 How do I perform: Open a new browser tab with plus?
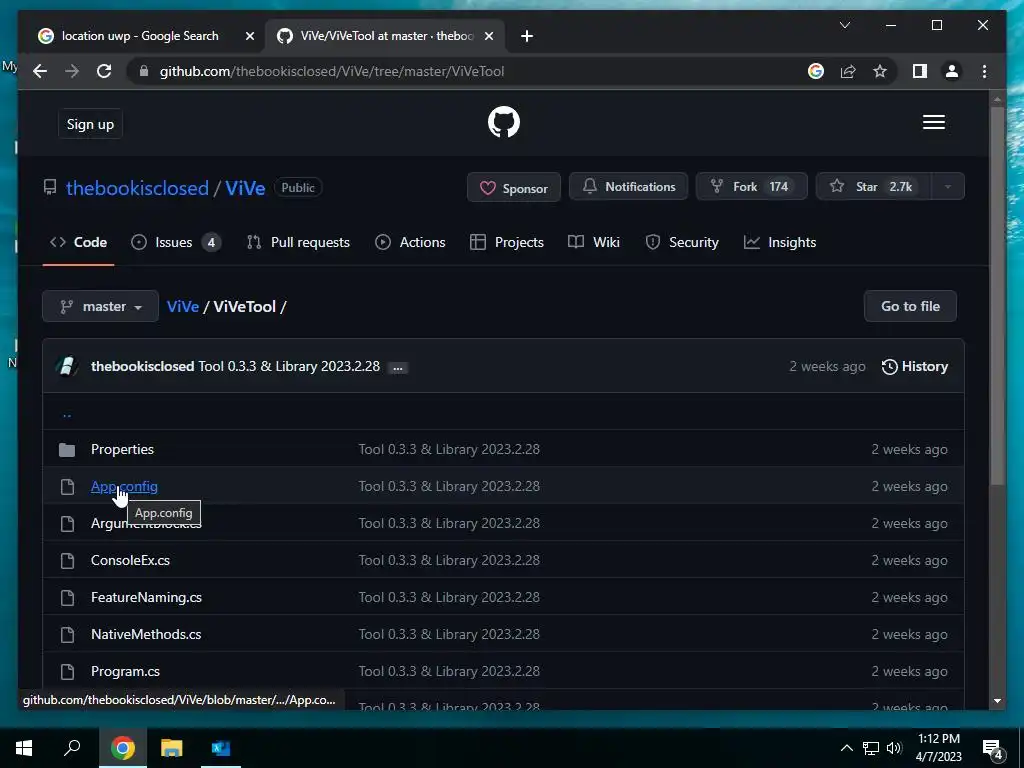[527, 36]
